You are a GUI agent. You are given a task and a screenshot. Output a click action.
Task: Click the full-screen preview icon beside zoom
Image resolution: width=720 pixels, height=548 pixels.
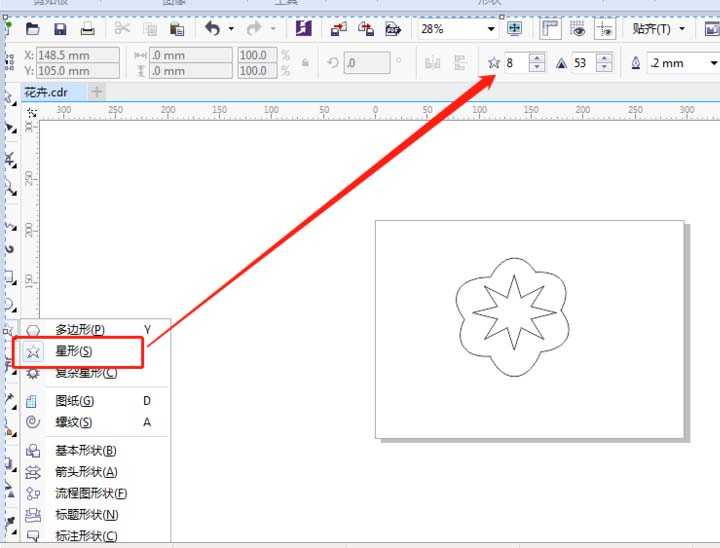(x=514, y=29)
